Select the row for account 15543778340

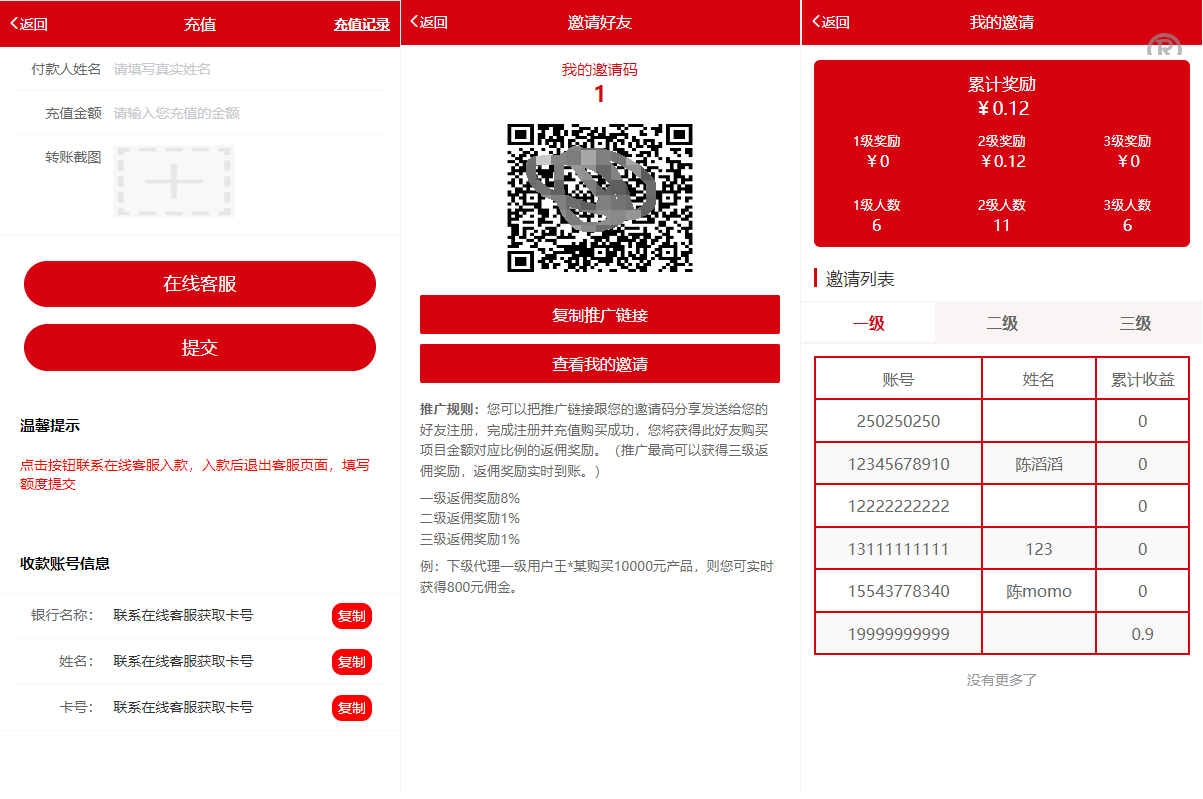pyautogui.click(x=1001, y=591)
